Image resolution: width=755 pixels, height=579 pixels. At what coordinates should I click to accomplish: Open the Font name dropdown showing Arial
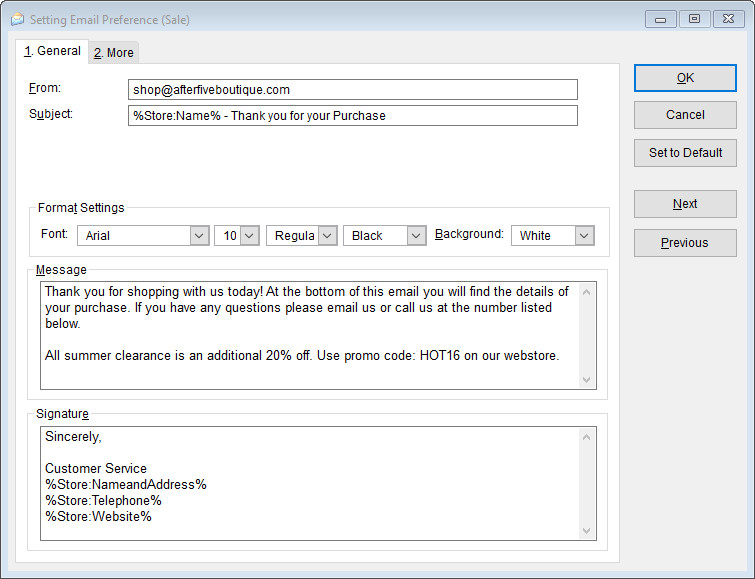pos(143,236)
